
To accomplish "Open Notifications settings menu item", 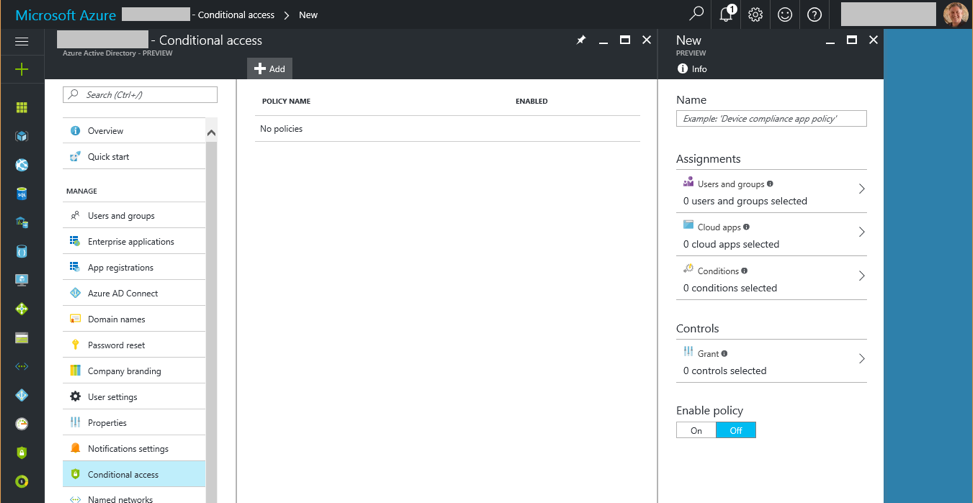I will point(134,449).
